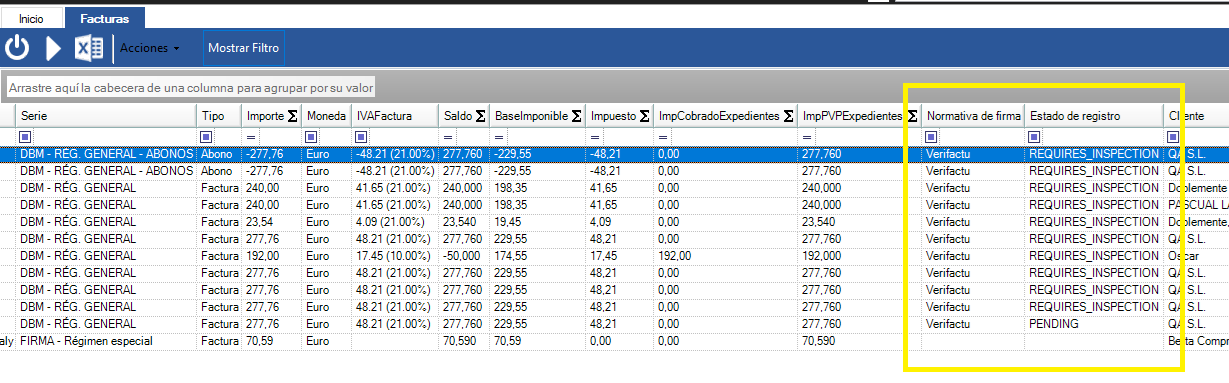1229x383 pixels.
Task: Open equals filter operator under Saldo column
Action: tap(449, 137)
